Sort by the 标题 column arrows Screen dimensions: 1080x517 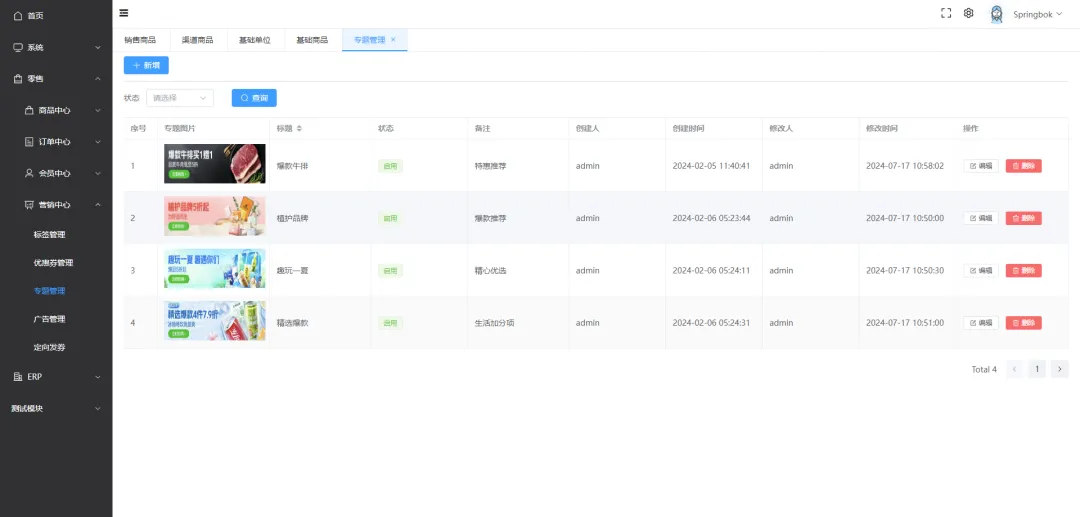pyautogui.click(x=299, y=129)
